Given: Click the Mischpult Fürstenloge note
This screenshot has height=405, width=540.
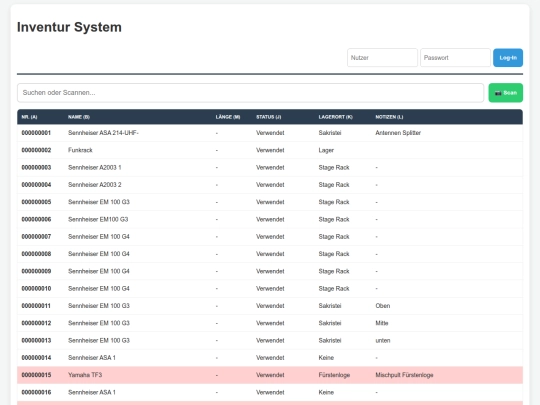Looking at the screenshot, I should point(404,375).
